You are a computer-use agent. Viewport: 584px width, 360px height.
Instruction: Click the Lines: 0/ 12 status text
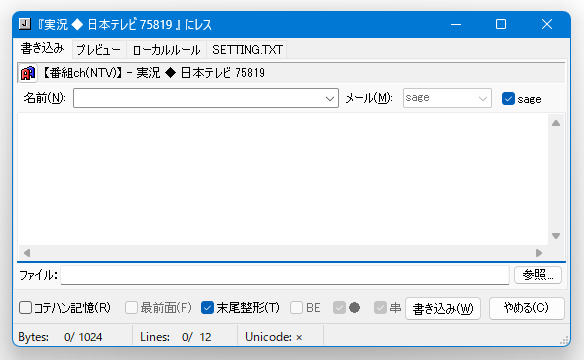(176, 337)
